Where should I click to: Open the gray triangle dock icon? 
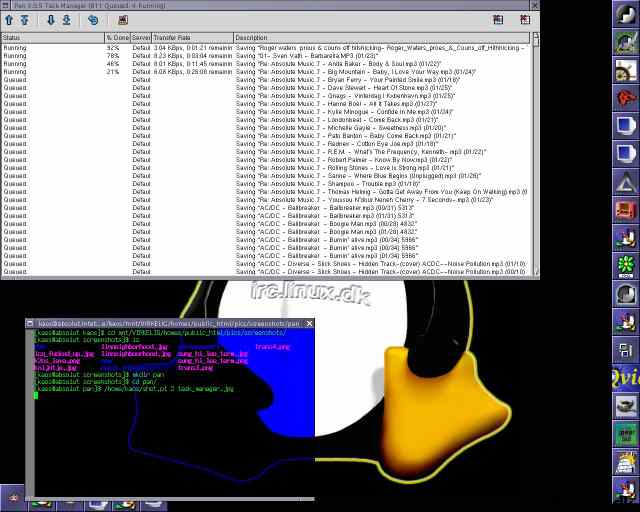click(625, 182)
